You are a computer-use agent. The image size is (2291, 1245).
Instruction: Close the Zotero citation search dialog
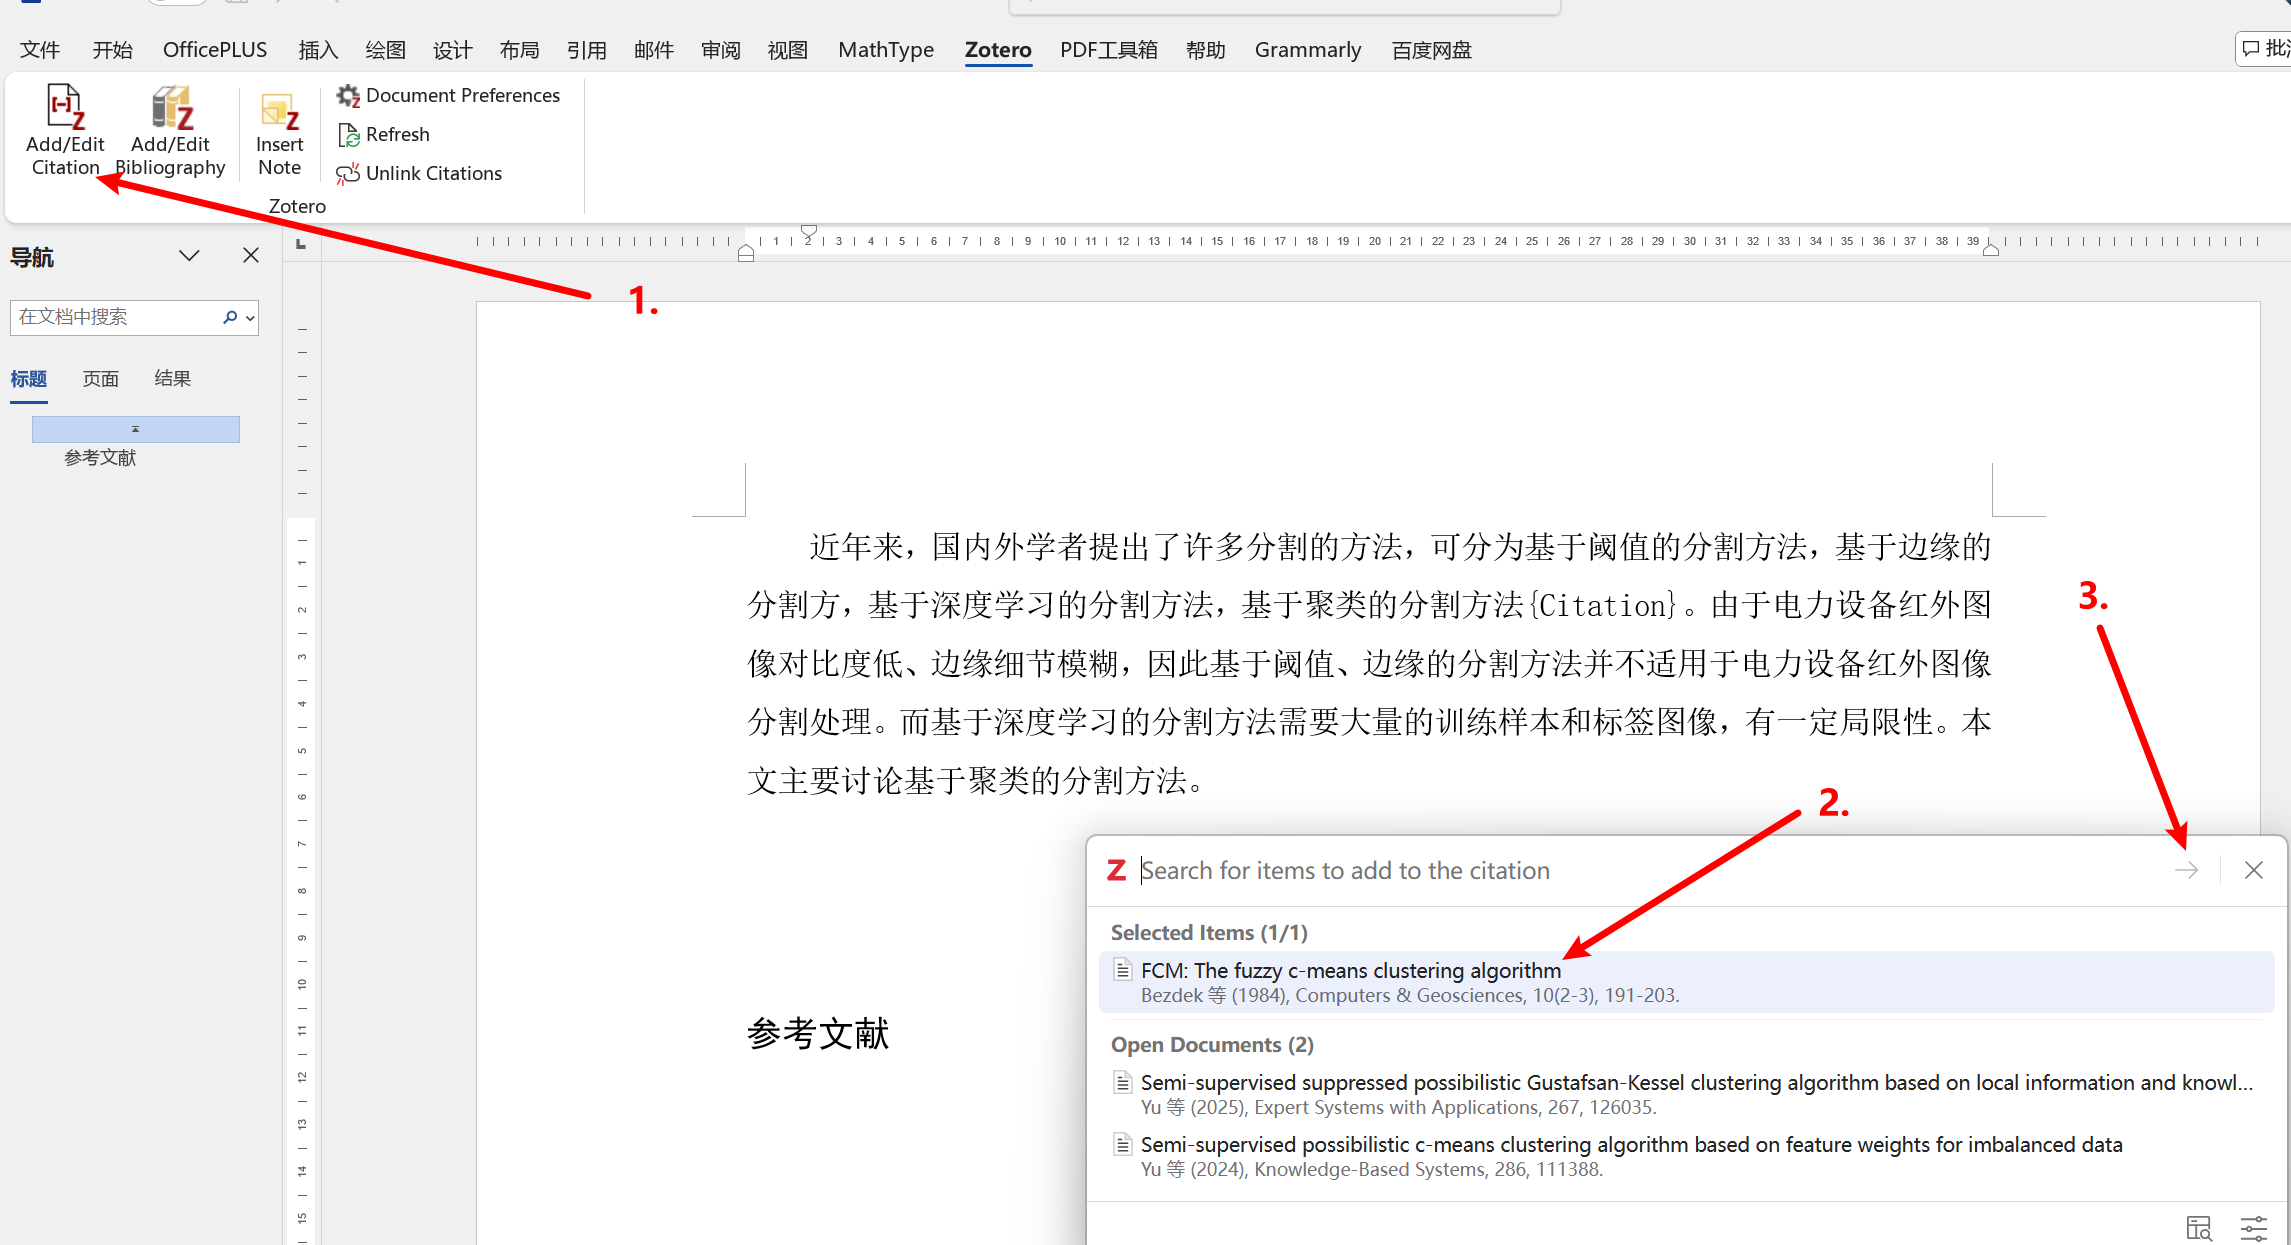(2253, 870)
